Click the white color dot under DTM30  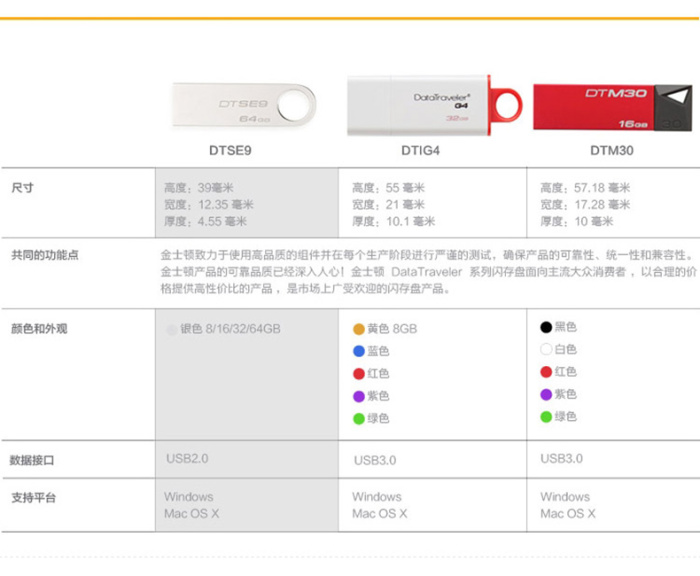(x=546, y=349)
